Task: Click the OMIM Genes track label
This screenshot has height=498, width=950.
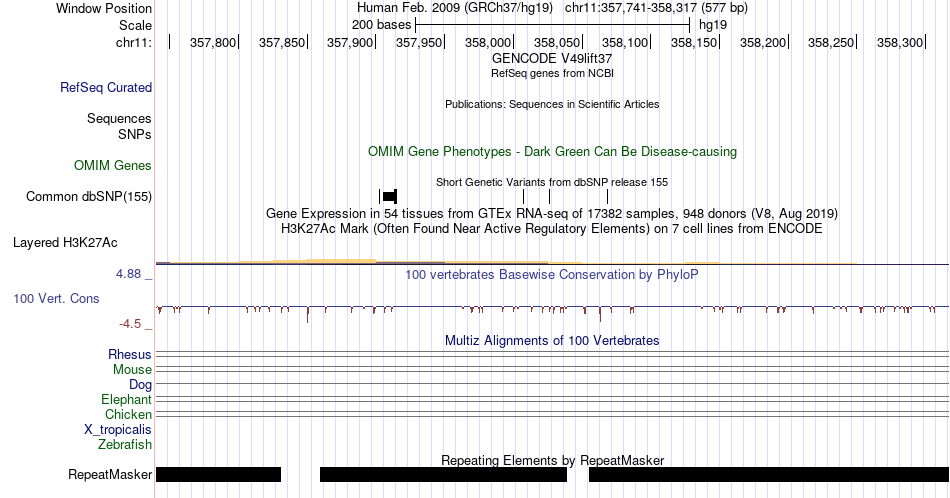Action: pyautogui.click(x=113, y=165)
